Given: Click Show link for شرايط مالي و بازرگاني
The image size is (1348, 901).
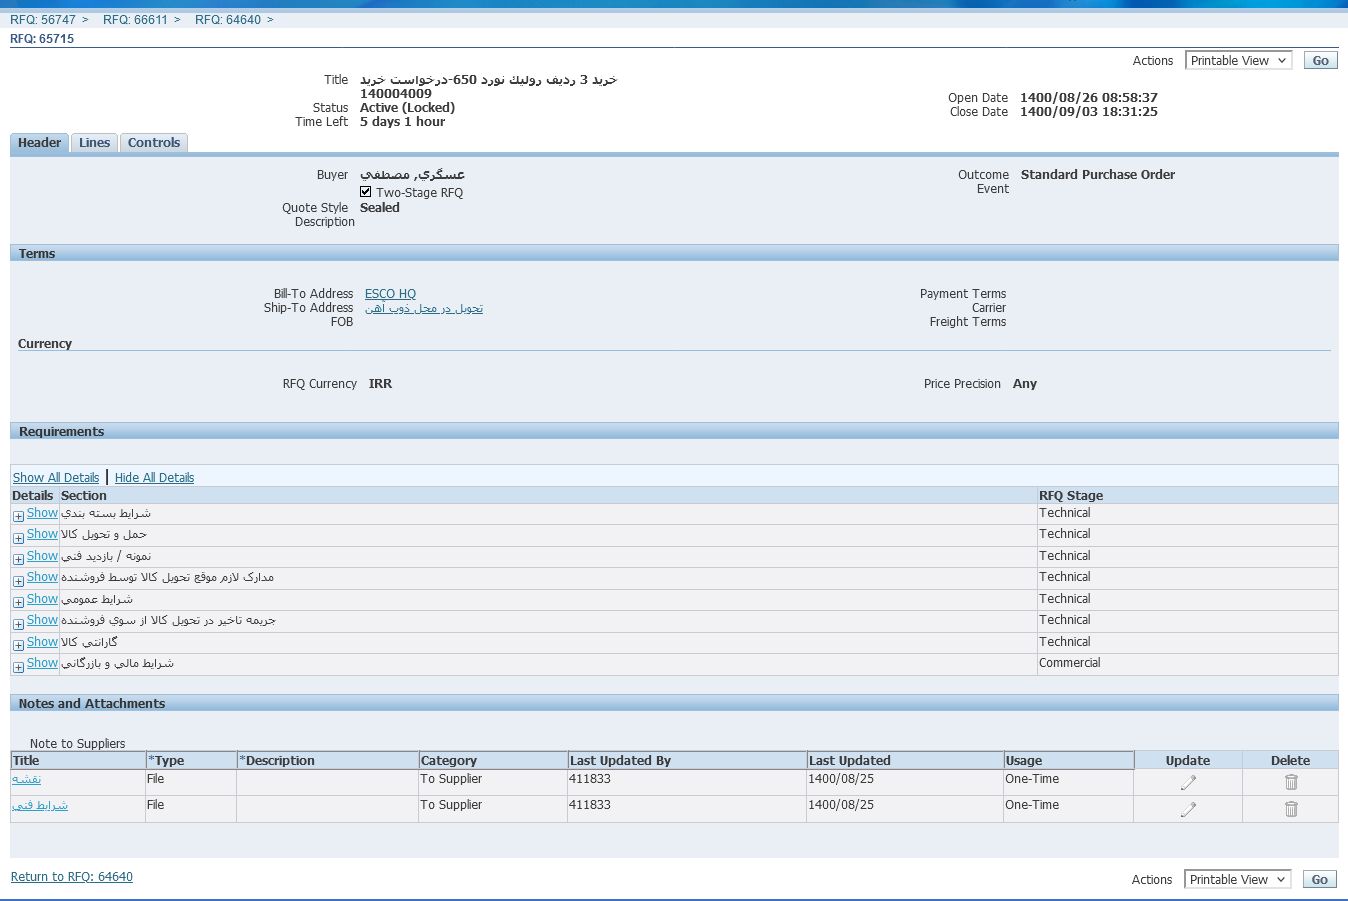Looking at the screenshot, I should click(x=42, y=663).
